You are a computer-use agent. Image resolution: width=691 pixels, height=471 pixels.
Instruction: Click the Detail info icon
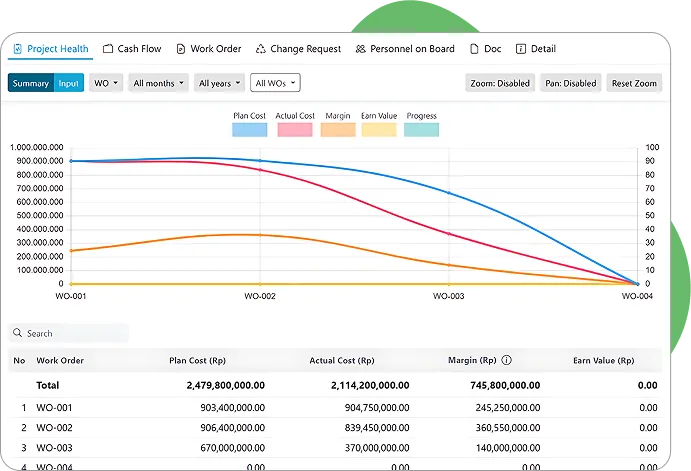point(520,49)
